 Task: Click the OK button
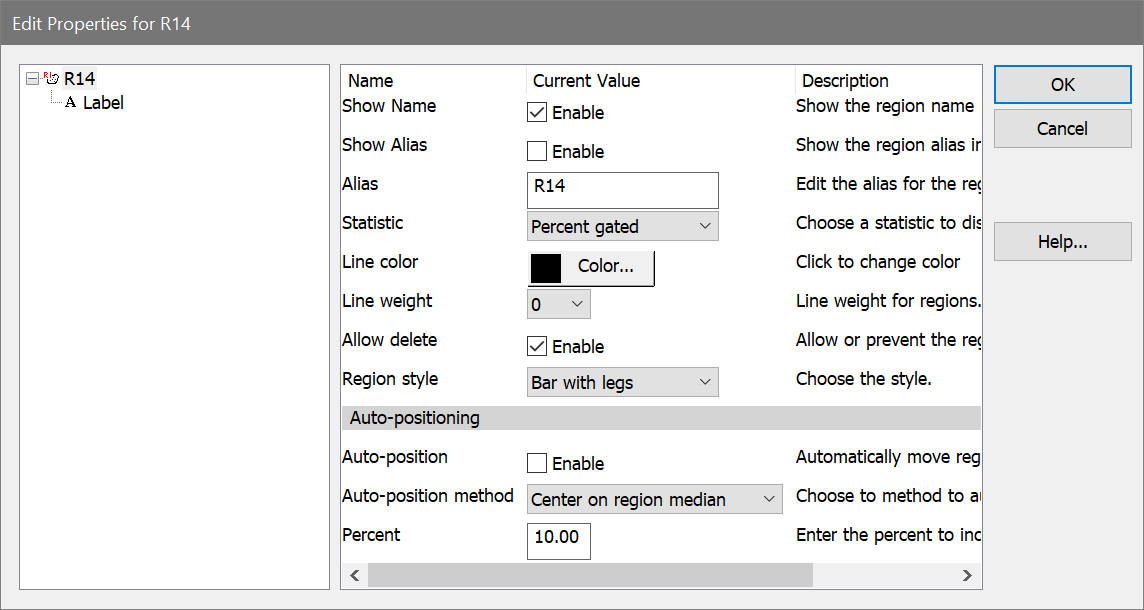[x=1062, y=85]
